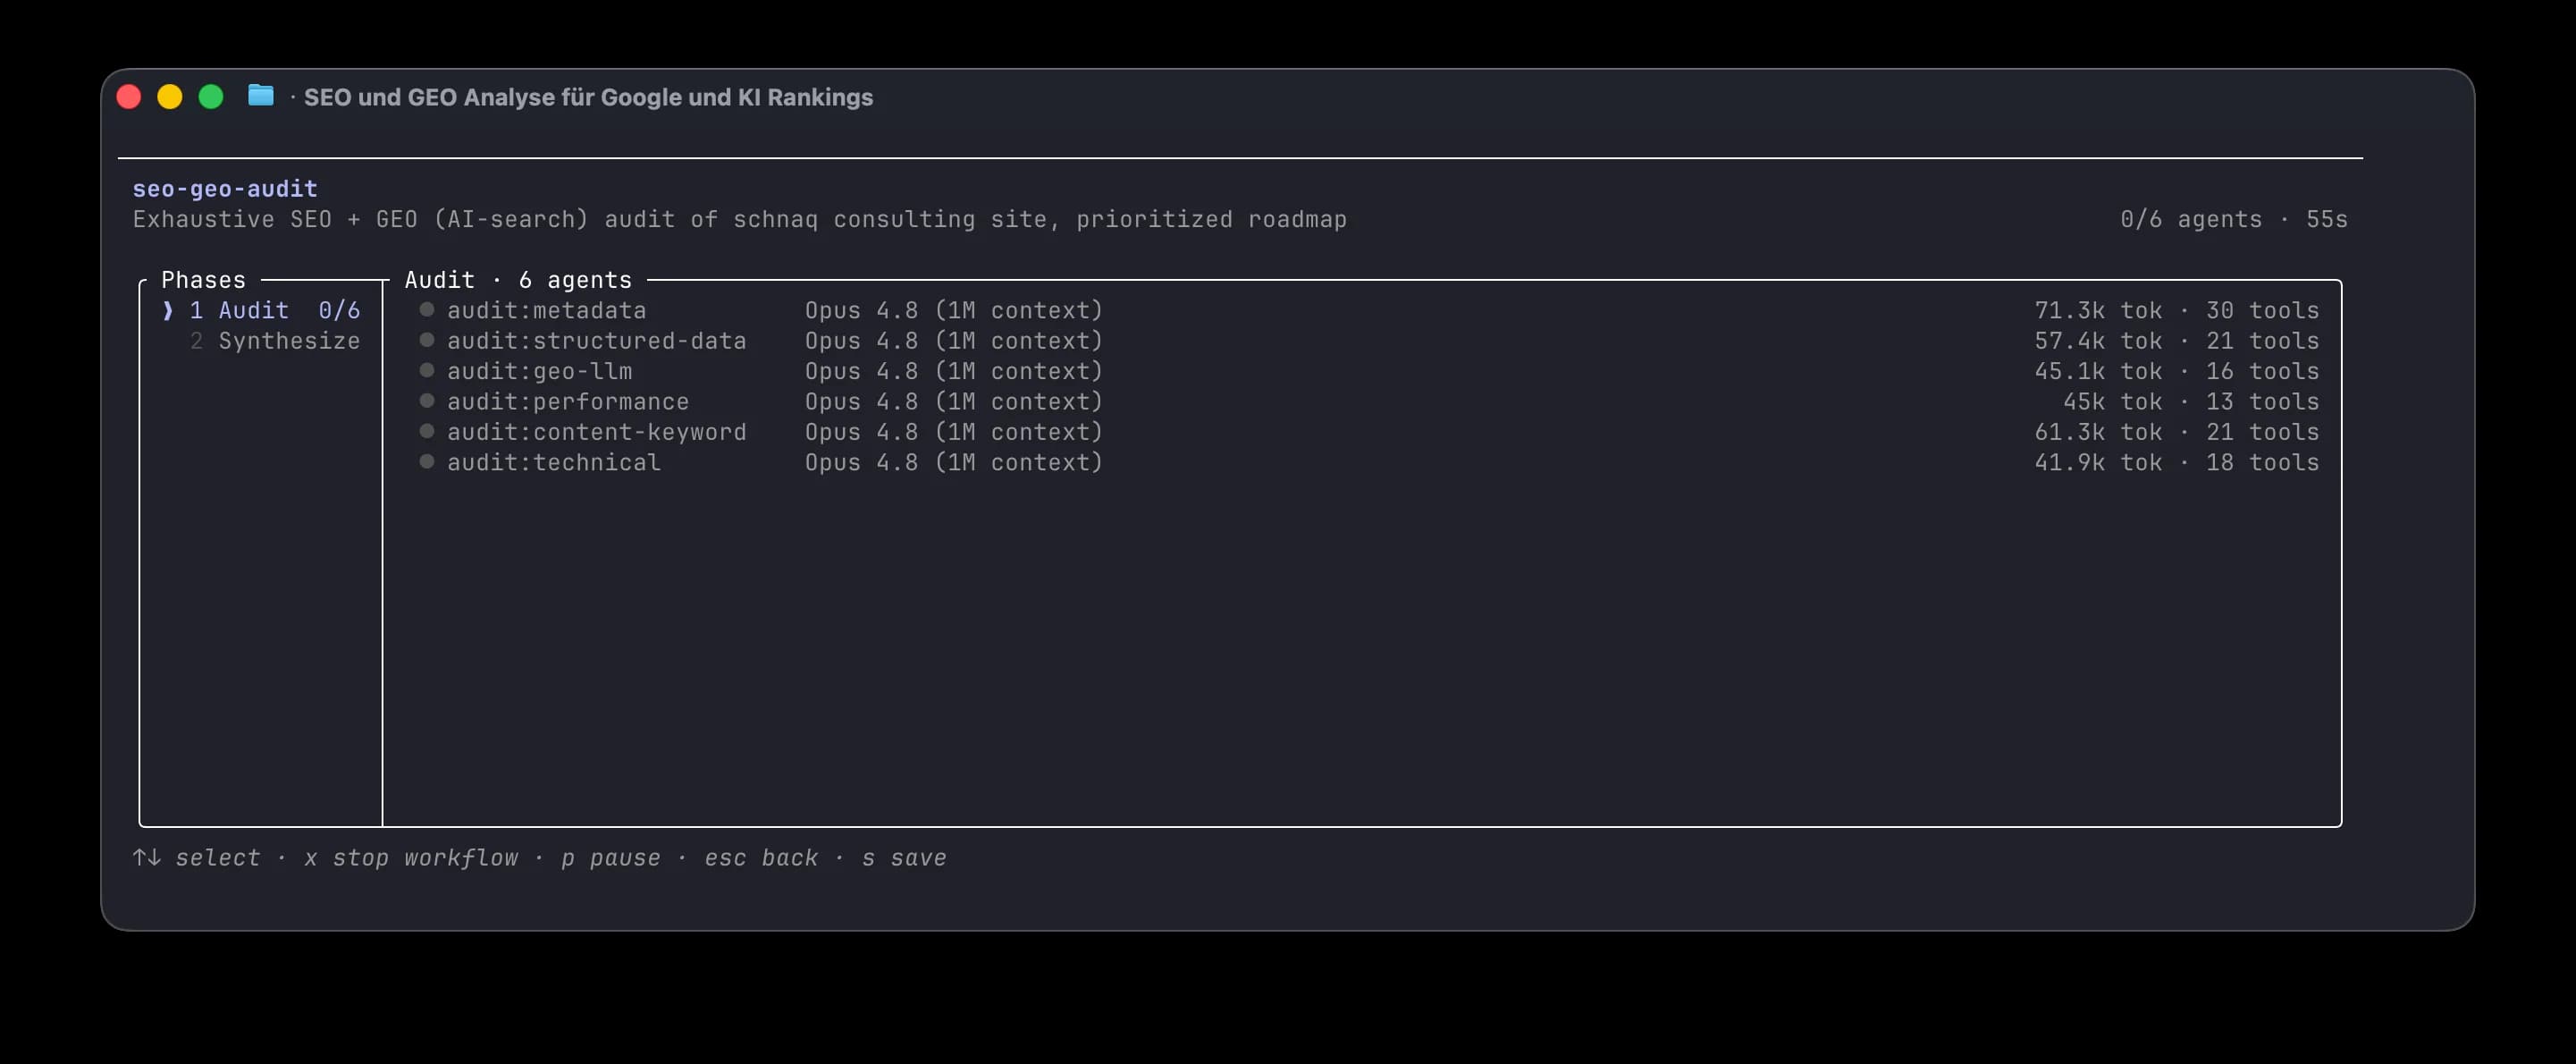Click the Phases panel heading
2576x1064 pixels.
point(203,280)
